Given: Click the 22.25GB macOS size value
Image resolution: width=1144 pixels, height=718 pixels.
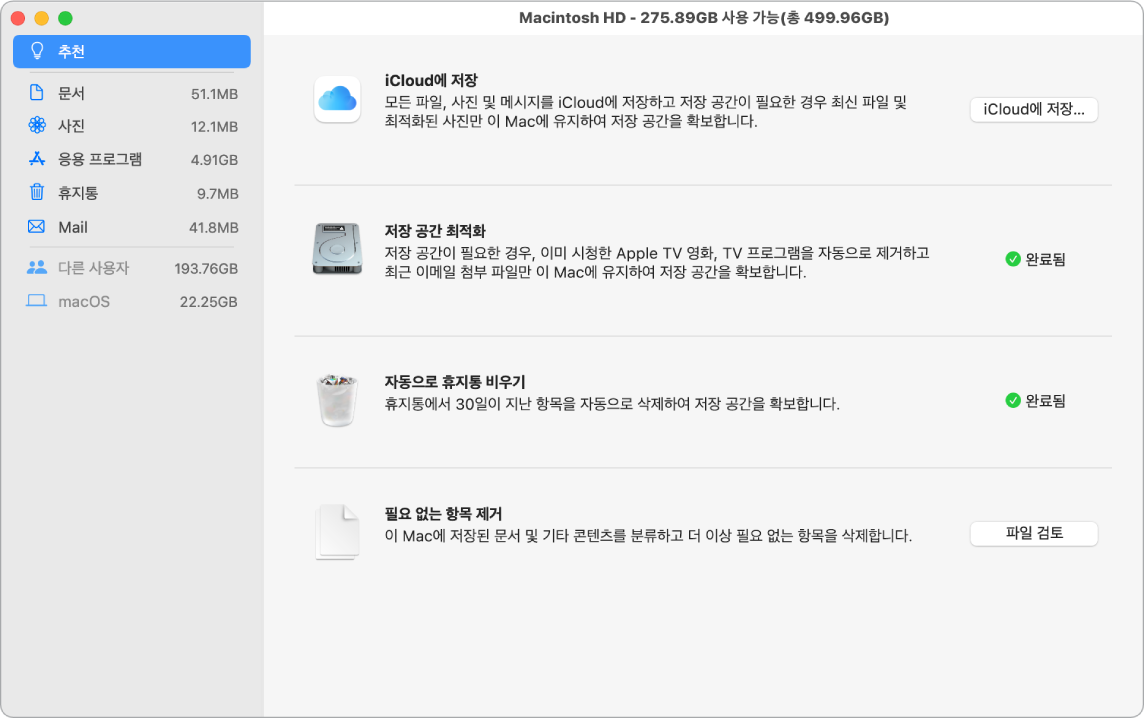Looking at the screenshot, I should click(209, 301).
